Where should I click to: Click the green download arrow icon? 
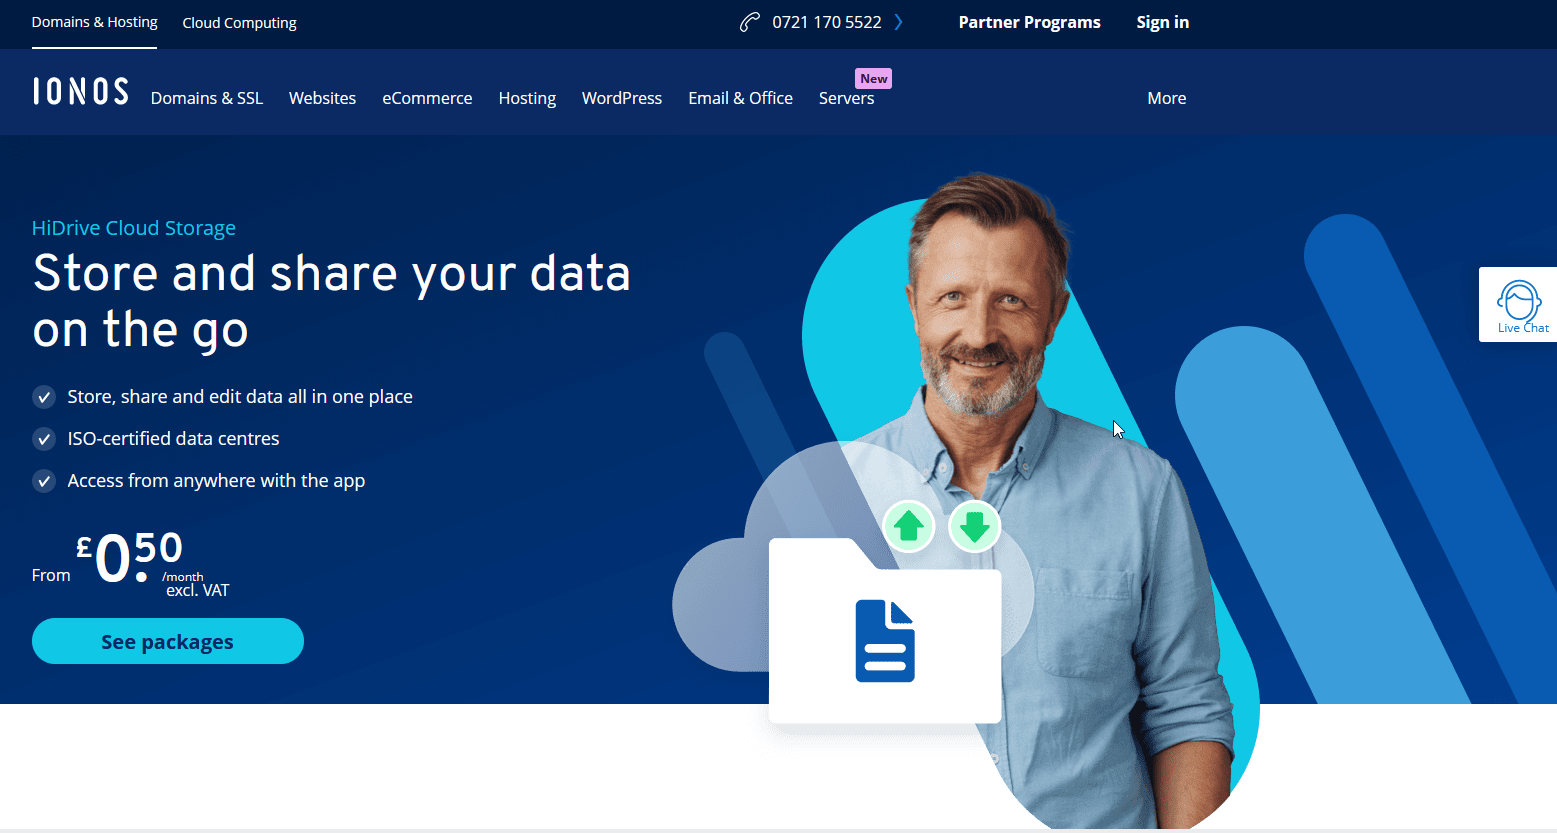[975, 525]
